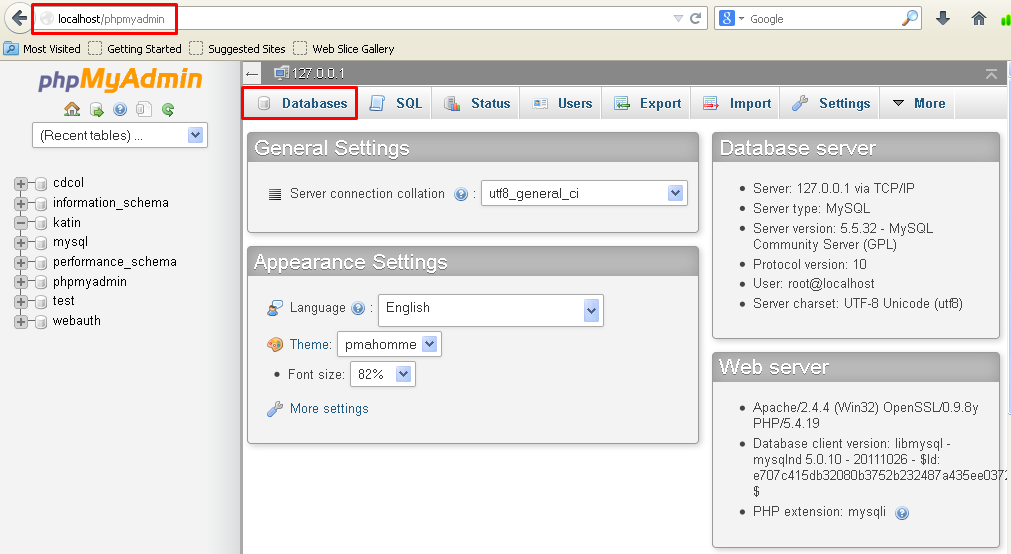Open the Getting Started bookmark
This screenshot has width=1011, height=554.
[x=135, y=49]
